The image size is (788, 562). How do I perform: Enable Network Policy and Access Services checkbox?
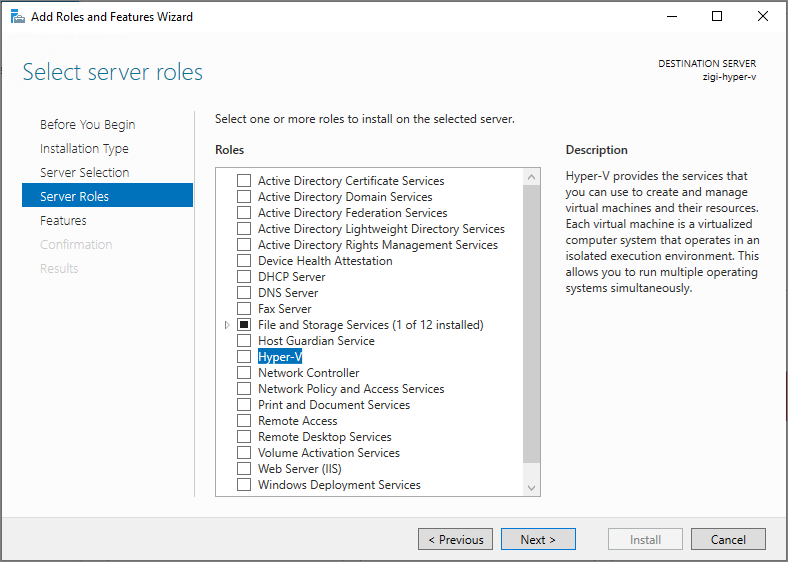[244, 389]
